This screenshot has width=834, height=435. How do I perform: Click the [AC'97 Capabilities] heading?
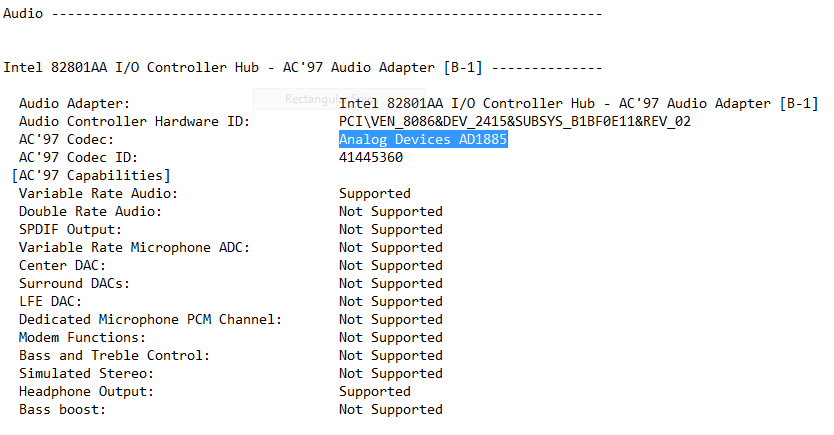[x=90, y=176]
